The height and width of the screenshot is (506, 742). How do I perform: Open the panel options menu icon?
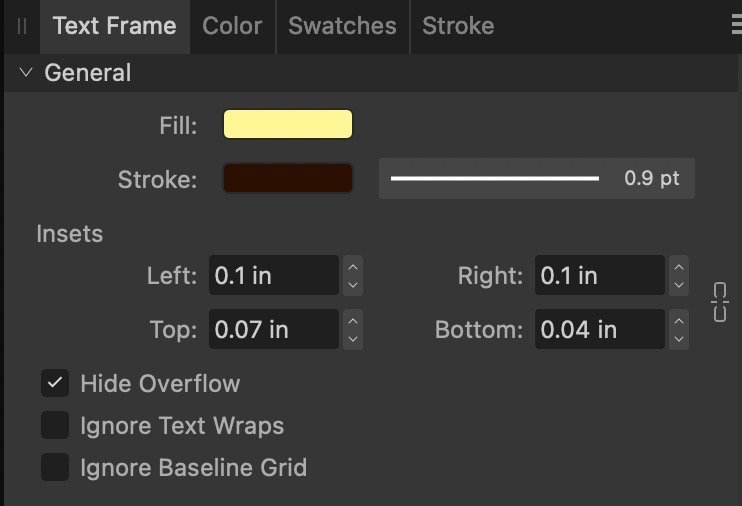coord(736,27)
